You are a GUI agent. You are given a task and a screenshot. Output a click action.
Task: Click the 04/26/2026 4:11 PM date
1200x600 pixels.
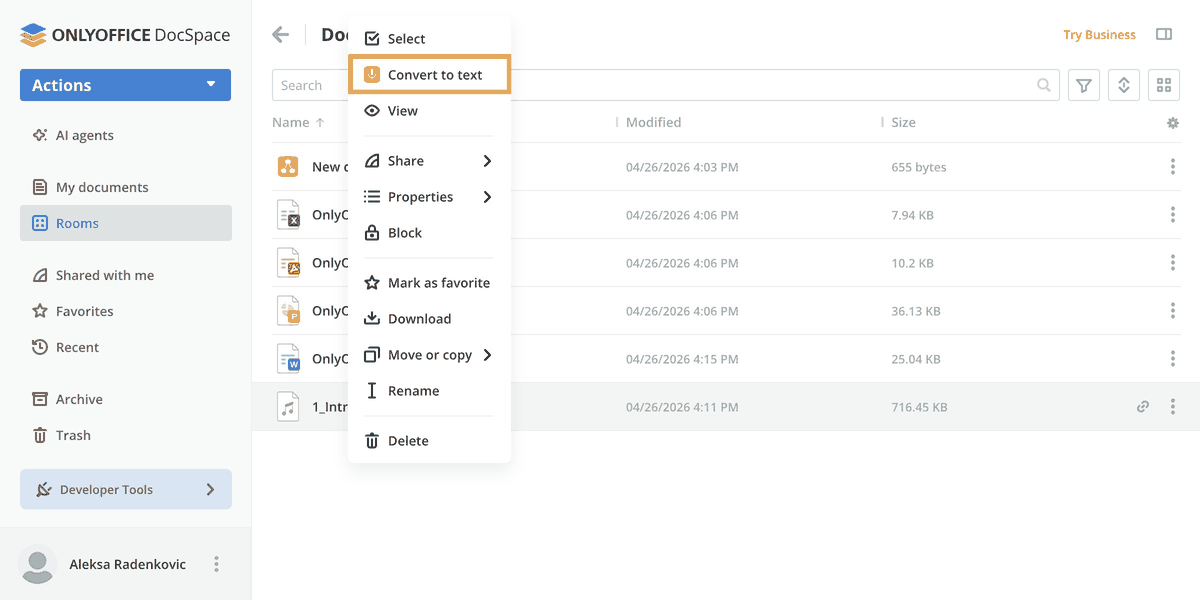[x=682, y=407]
